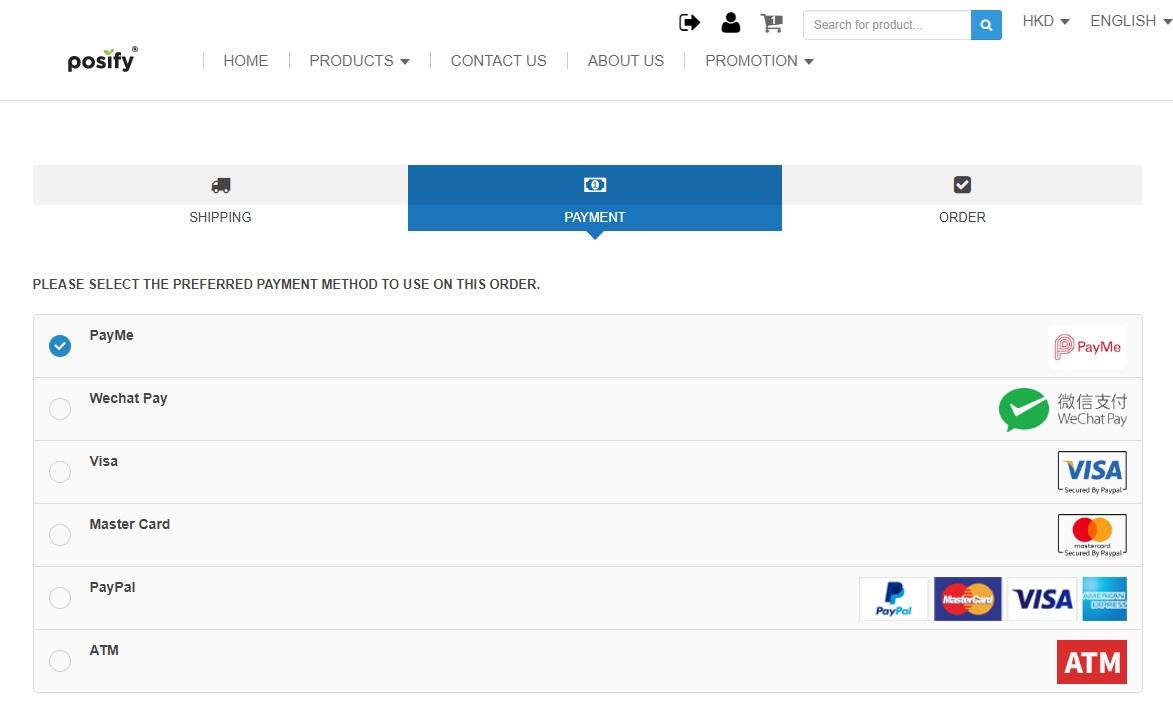This screenshot has width=1173, height=703.
Task: Select the PayMe radio button
Action: click(x=60, y=346)
